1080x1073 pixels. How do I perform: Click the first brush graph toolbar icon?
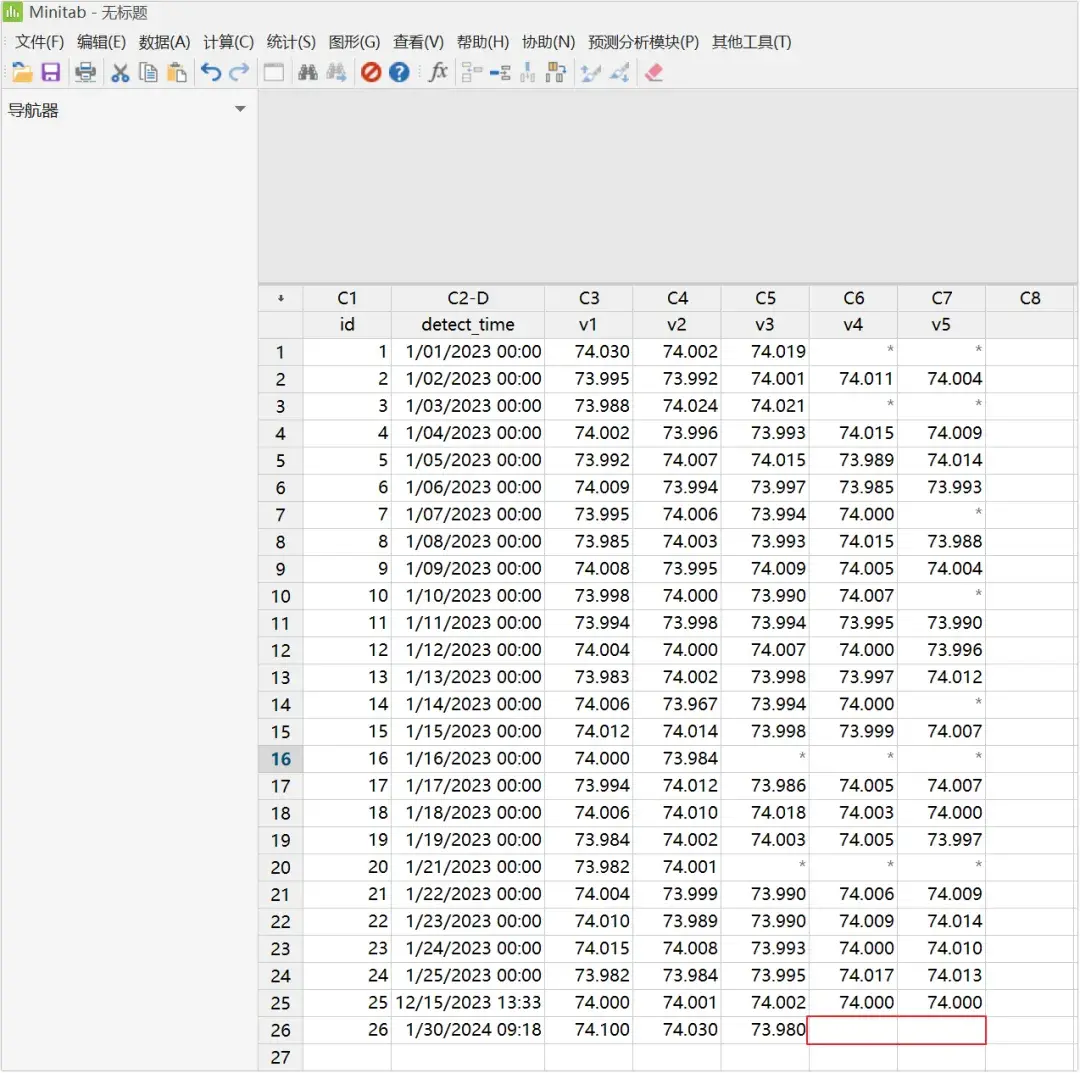coord(590,72)
